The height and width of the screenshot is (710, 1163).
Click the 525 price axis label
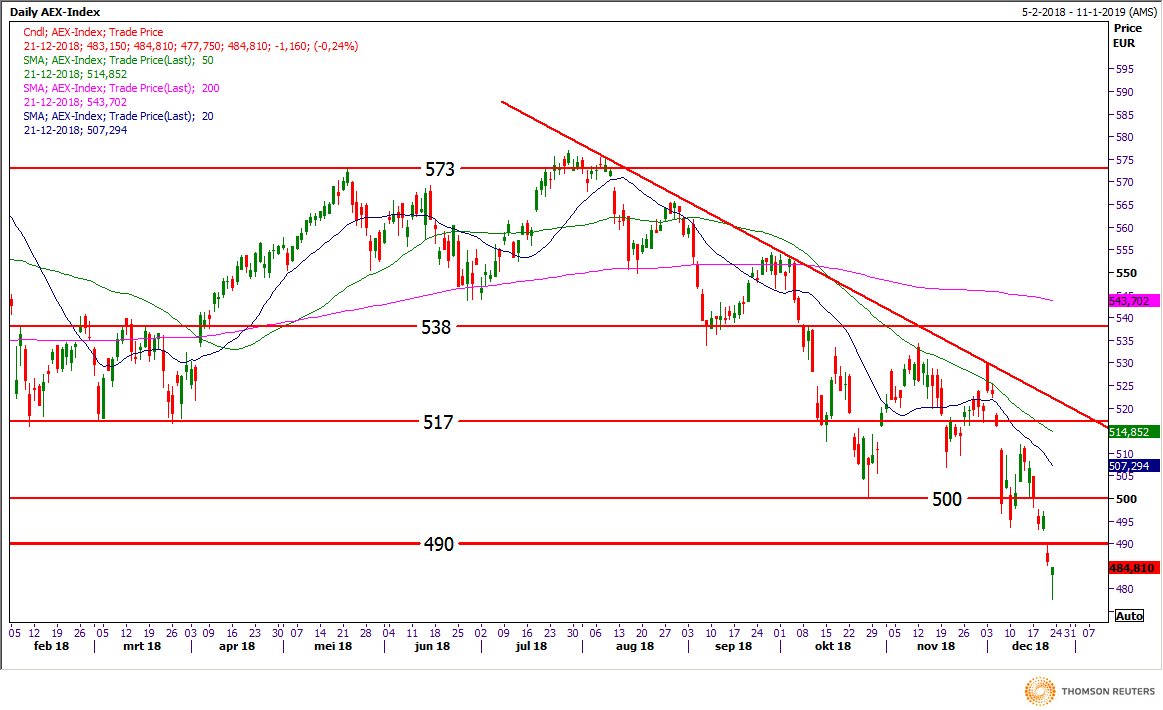pos(1124,386)
